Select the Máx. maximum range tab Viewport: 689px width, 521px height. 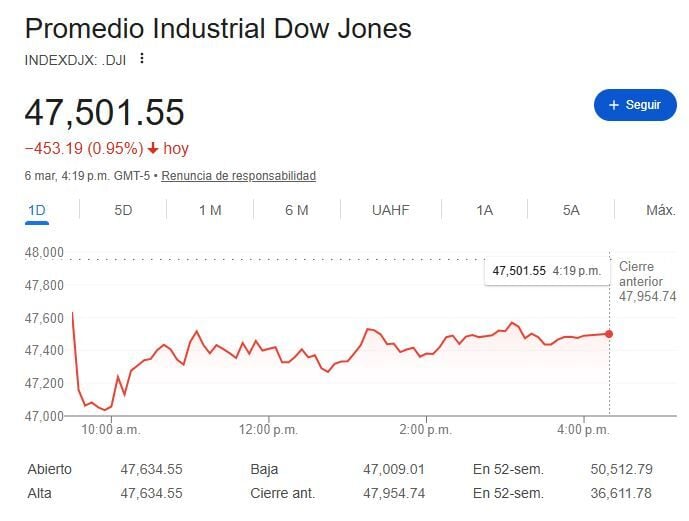click(x=660, y=210)
